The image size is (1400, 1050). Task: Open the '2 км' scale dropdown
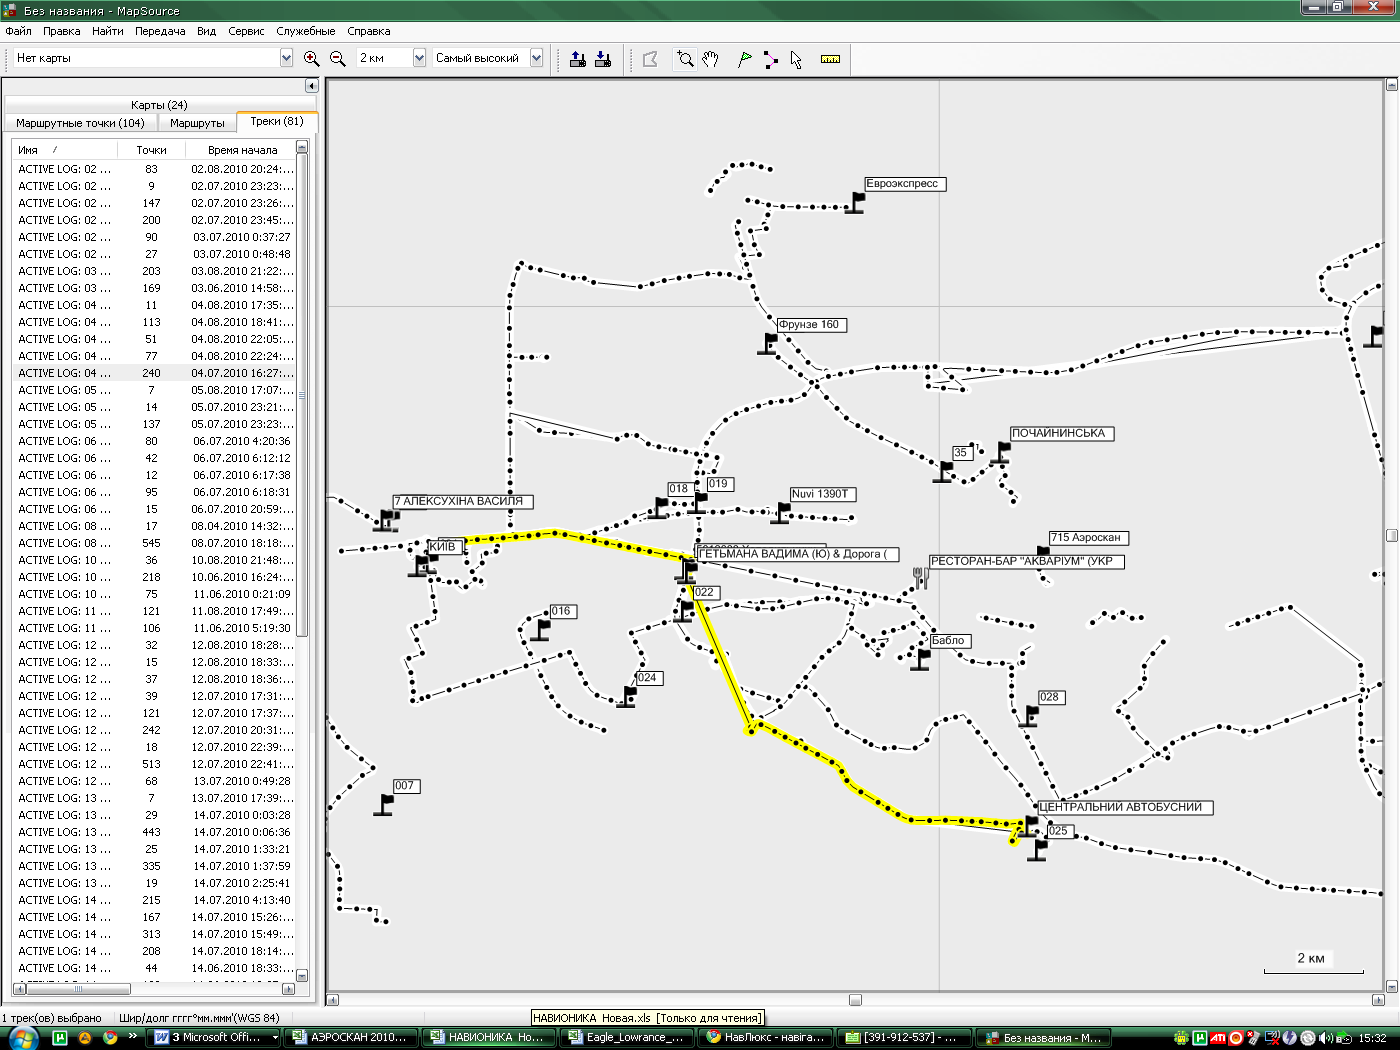click(419, 58)
